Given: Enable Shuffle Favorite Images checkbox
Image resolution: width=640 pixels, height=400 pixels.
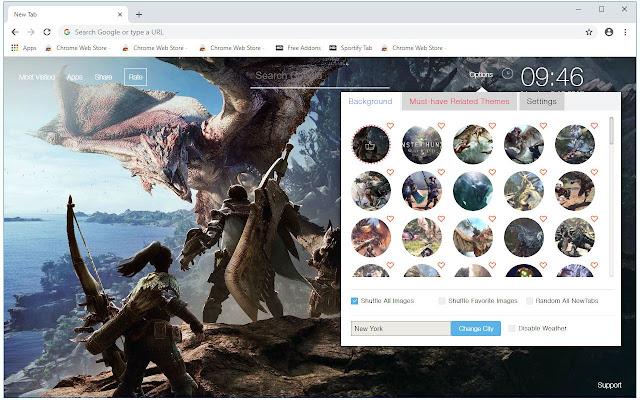Looking at the screenshot, I should (x=442, y=301).
